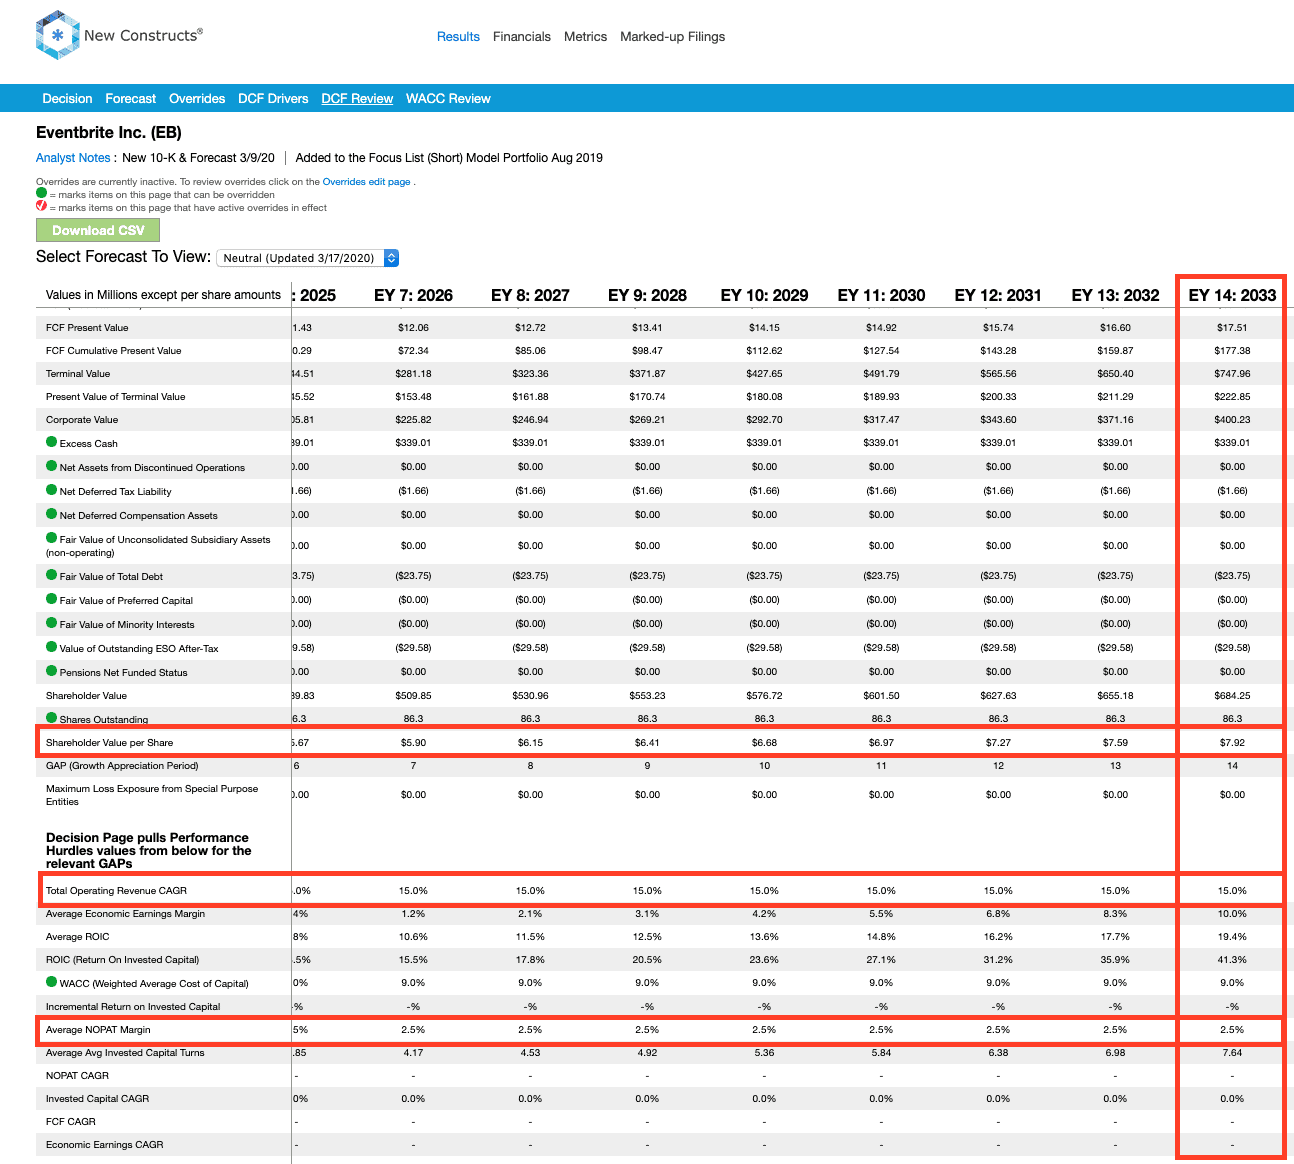Screen dimensions: 1294x1164
Task: Click the red checkmark legend icon for active overrides
Action: [x=41, y=206]
